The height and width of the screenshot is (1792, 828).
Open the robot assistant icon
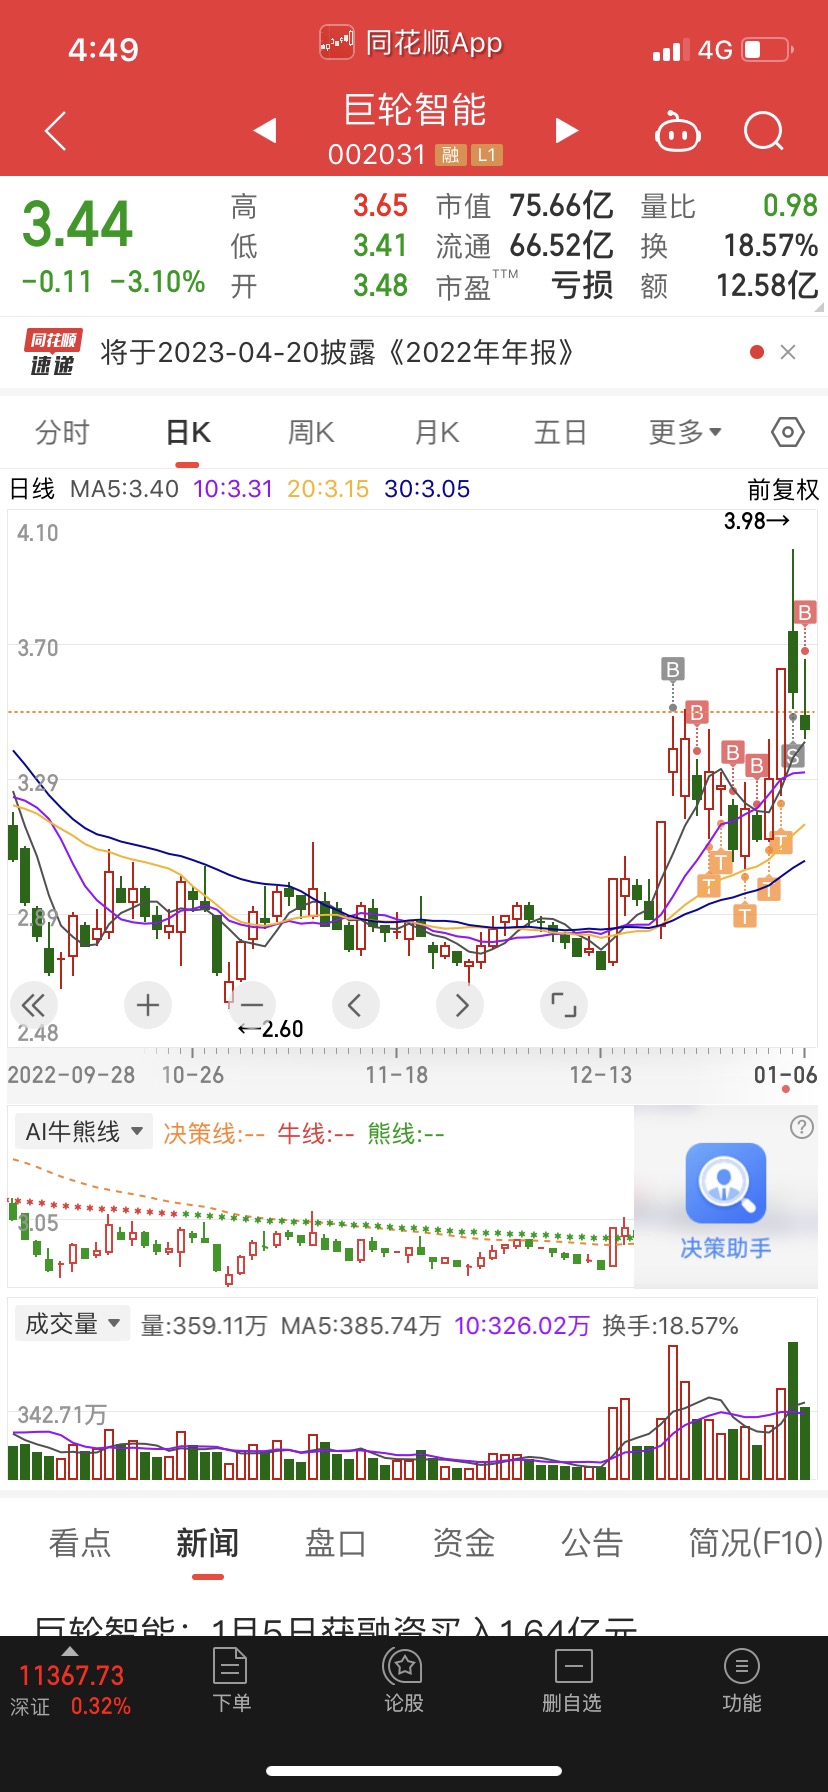[677, 131]
